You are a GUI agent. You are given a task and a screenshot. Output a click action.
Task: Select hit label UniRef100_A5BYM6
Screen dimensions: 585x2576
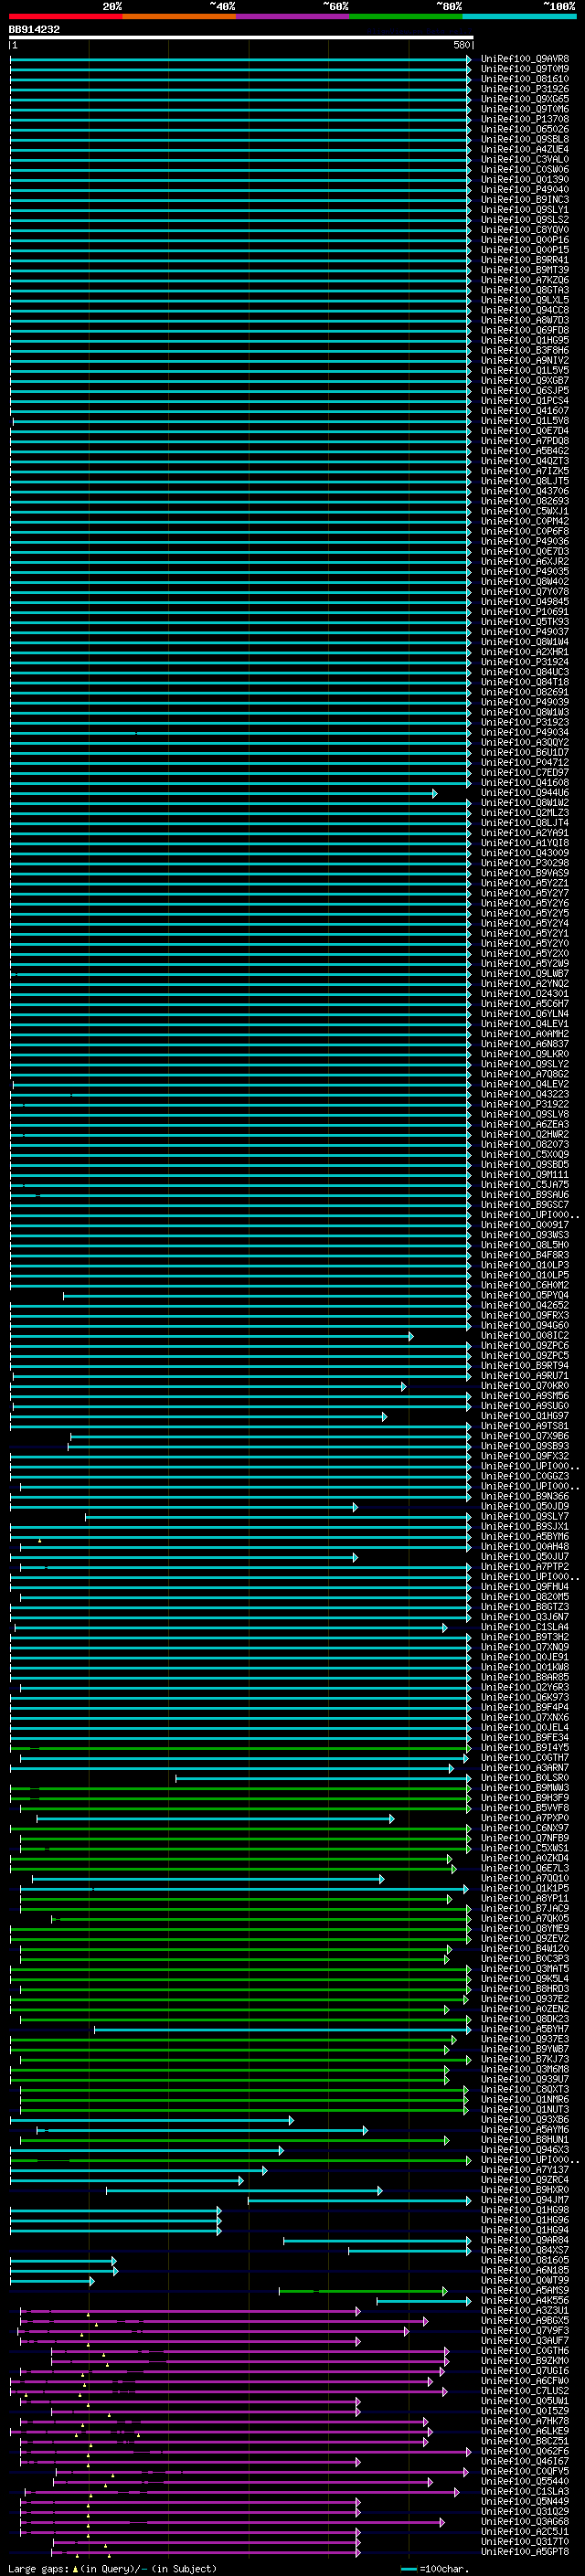coord(525,1536)
